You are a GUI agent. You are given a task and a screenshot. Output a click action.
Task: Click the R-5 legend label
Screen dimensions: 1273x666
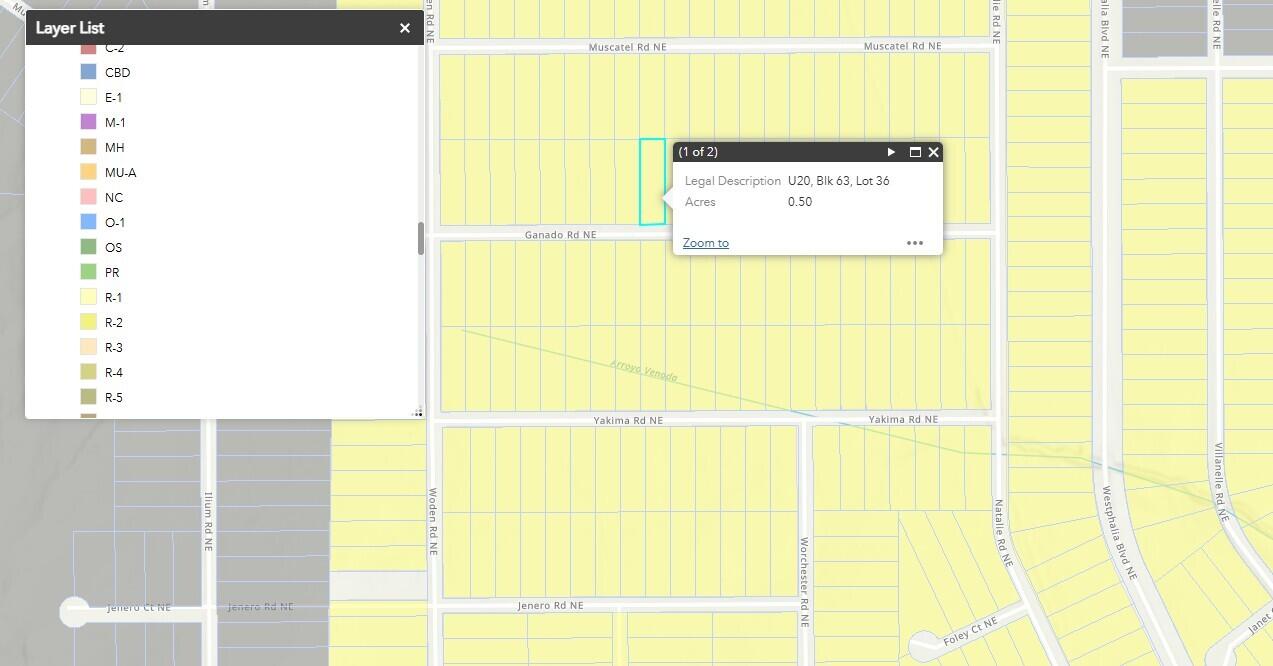point(114,397)
